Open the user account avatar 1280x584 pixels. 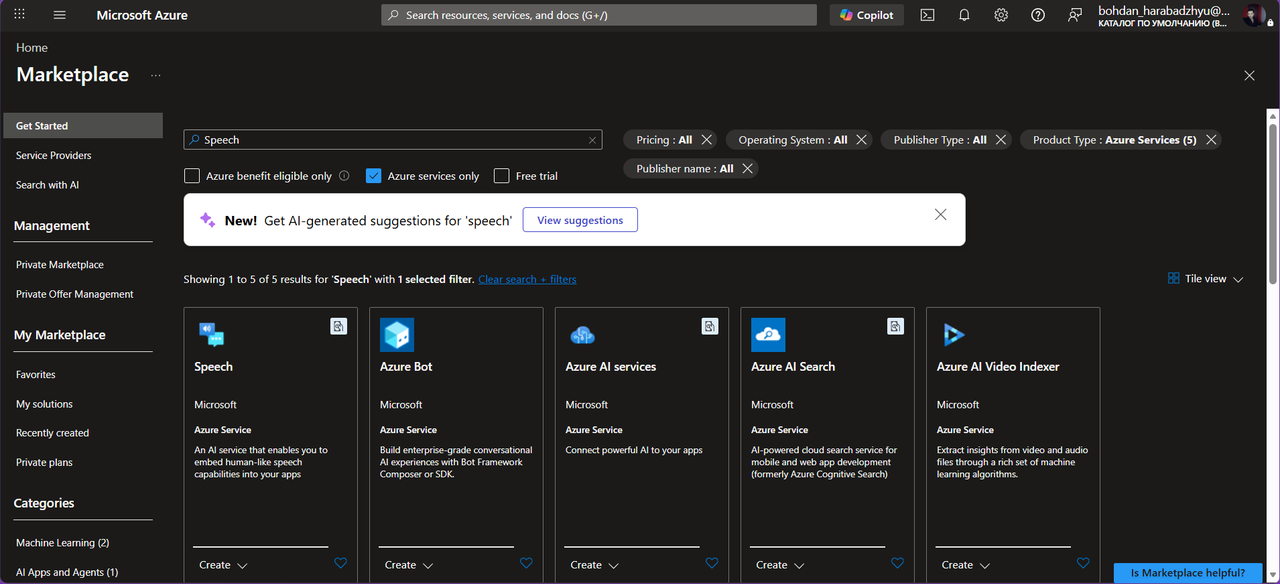coord(1254,15)
